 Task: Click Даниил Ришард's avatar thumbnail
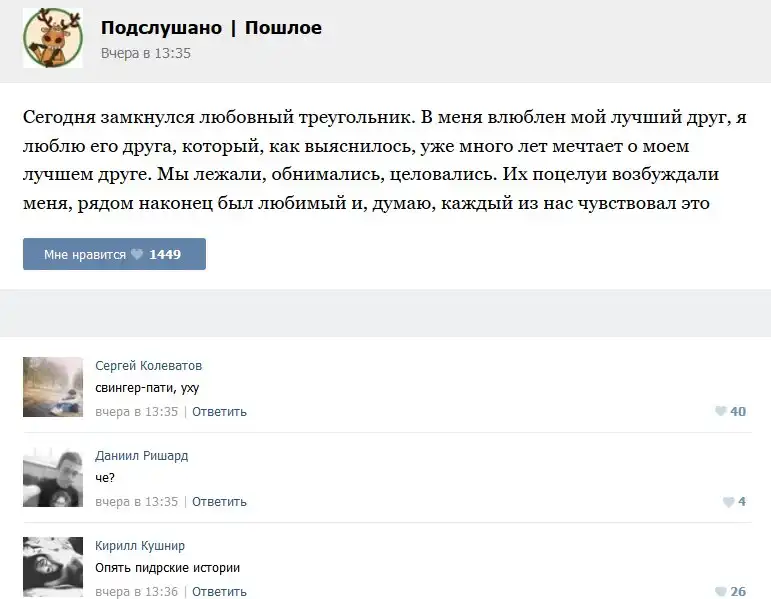[x=52, y=476]
